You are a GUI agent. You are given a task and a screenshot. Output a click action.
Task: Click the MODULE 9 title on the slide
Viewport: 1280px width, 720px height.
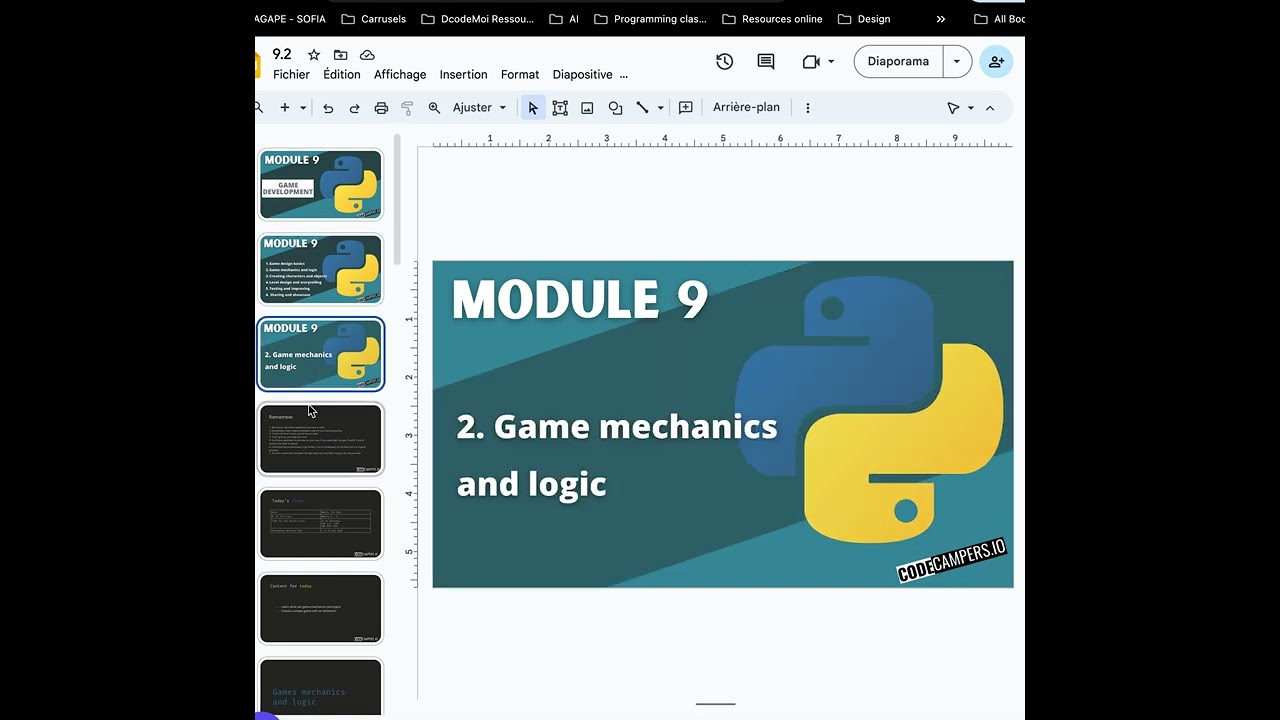click(580, 300)
